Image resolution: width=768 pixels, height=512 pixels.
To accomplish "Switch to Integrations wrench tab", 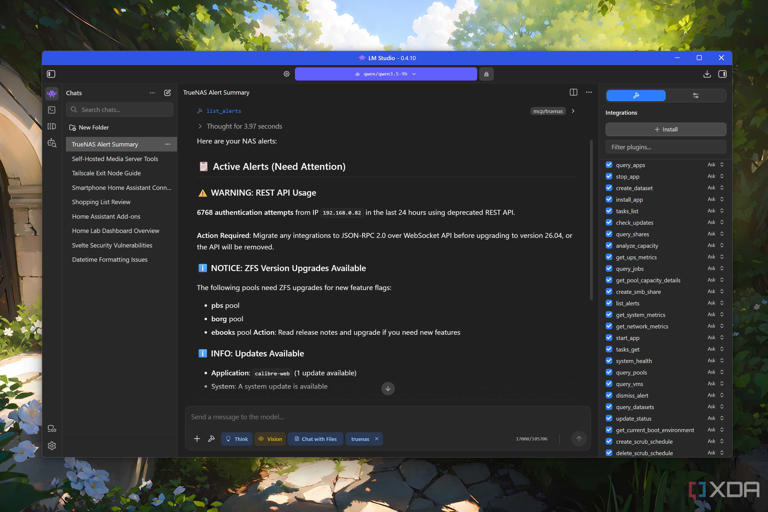I will pyautogui.click(x=636, y=96).
